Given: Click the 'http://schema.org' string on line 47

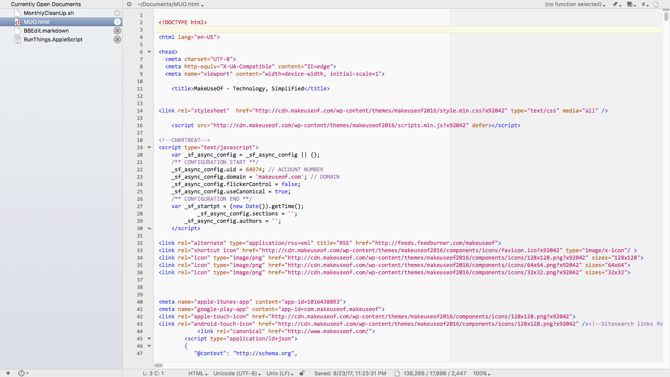Looking at the screenshot, I should [264, 353].
